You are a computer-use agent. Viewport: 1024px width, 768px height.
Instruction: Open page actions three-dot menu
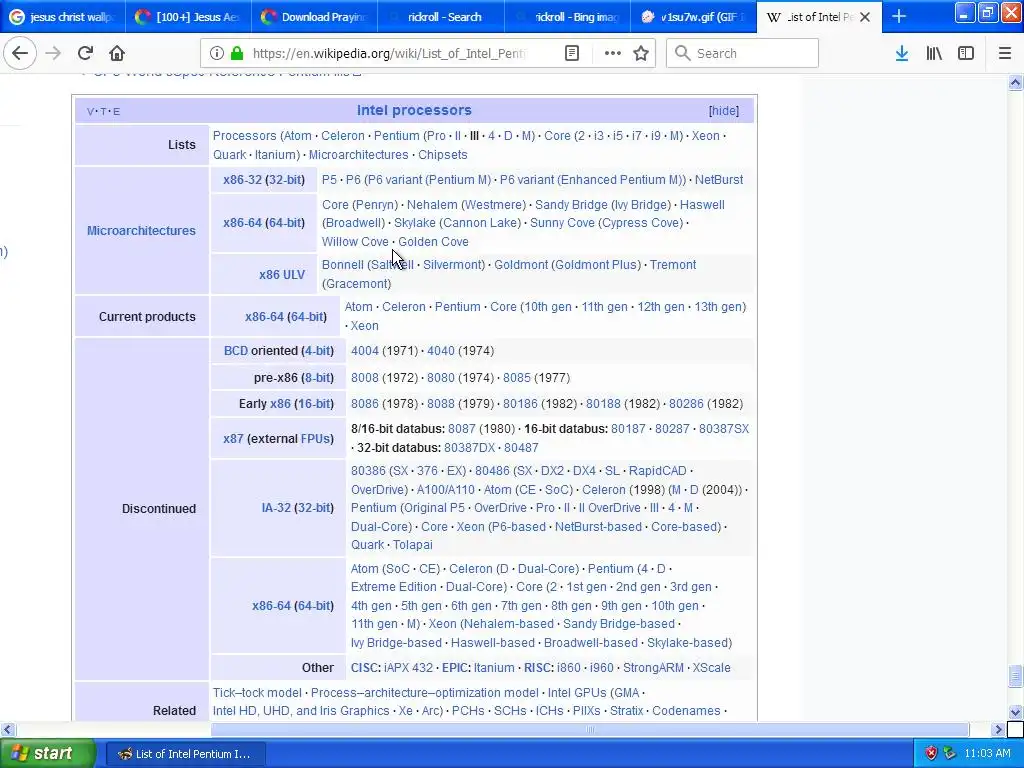coord(613,53)
